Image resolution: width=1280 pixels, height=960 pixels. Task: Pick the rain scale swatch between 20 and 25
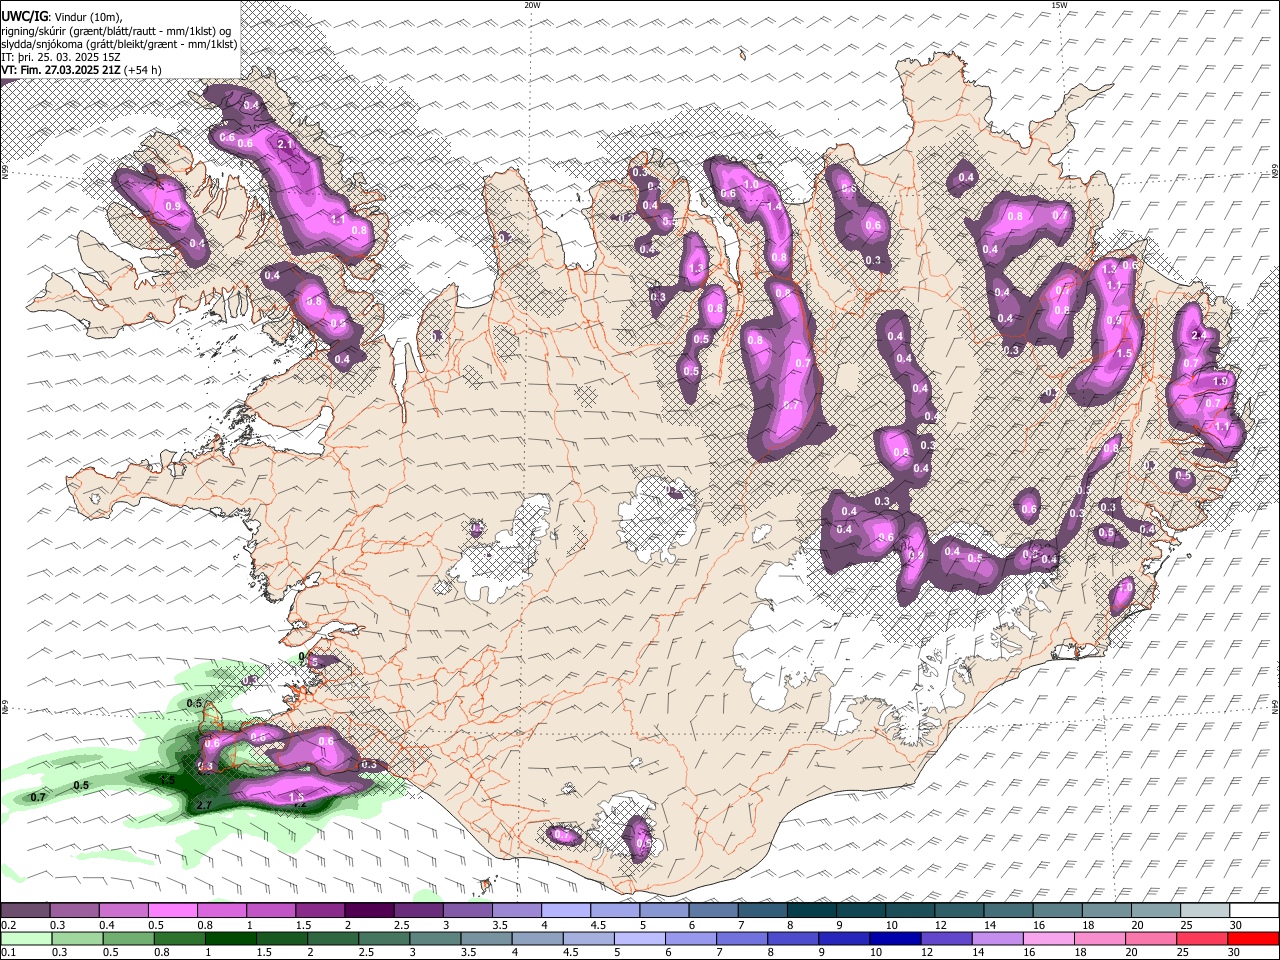point(1152,938)
